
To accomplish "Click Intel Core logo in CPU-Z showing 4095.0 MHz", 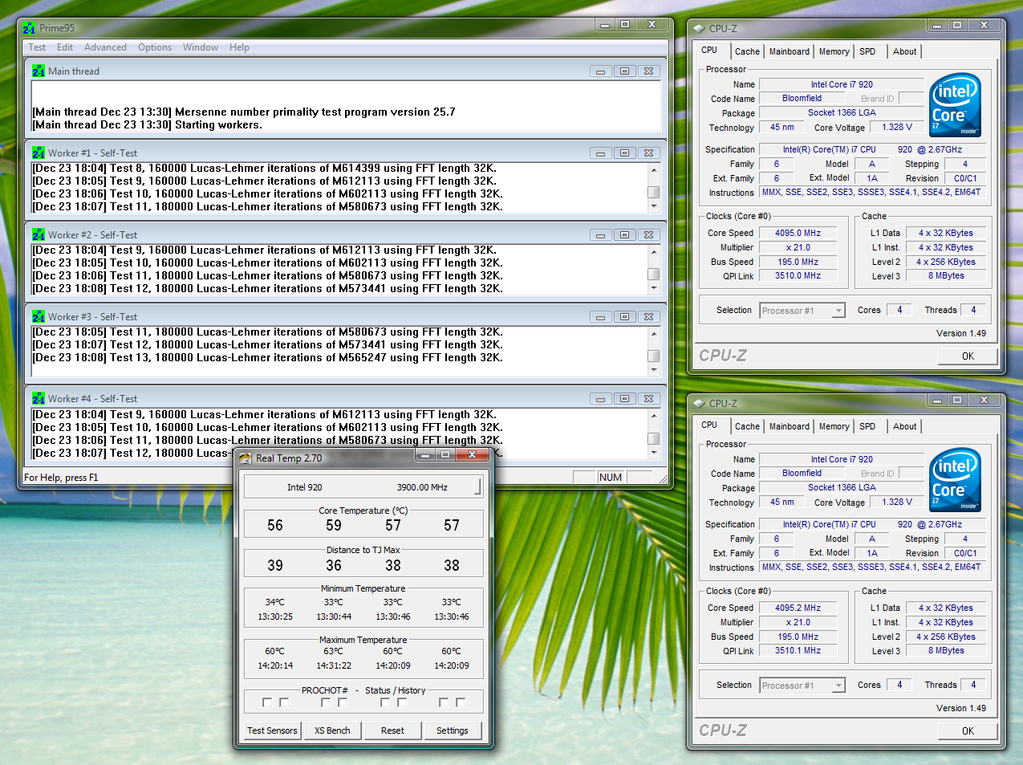I will click(x=954, y=105).
